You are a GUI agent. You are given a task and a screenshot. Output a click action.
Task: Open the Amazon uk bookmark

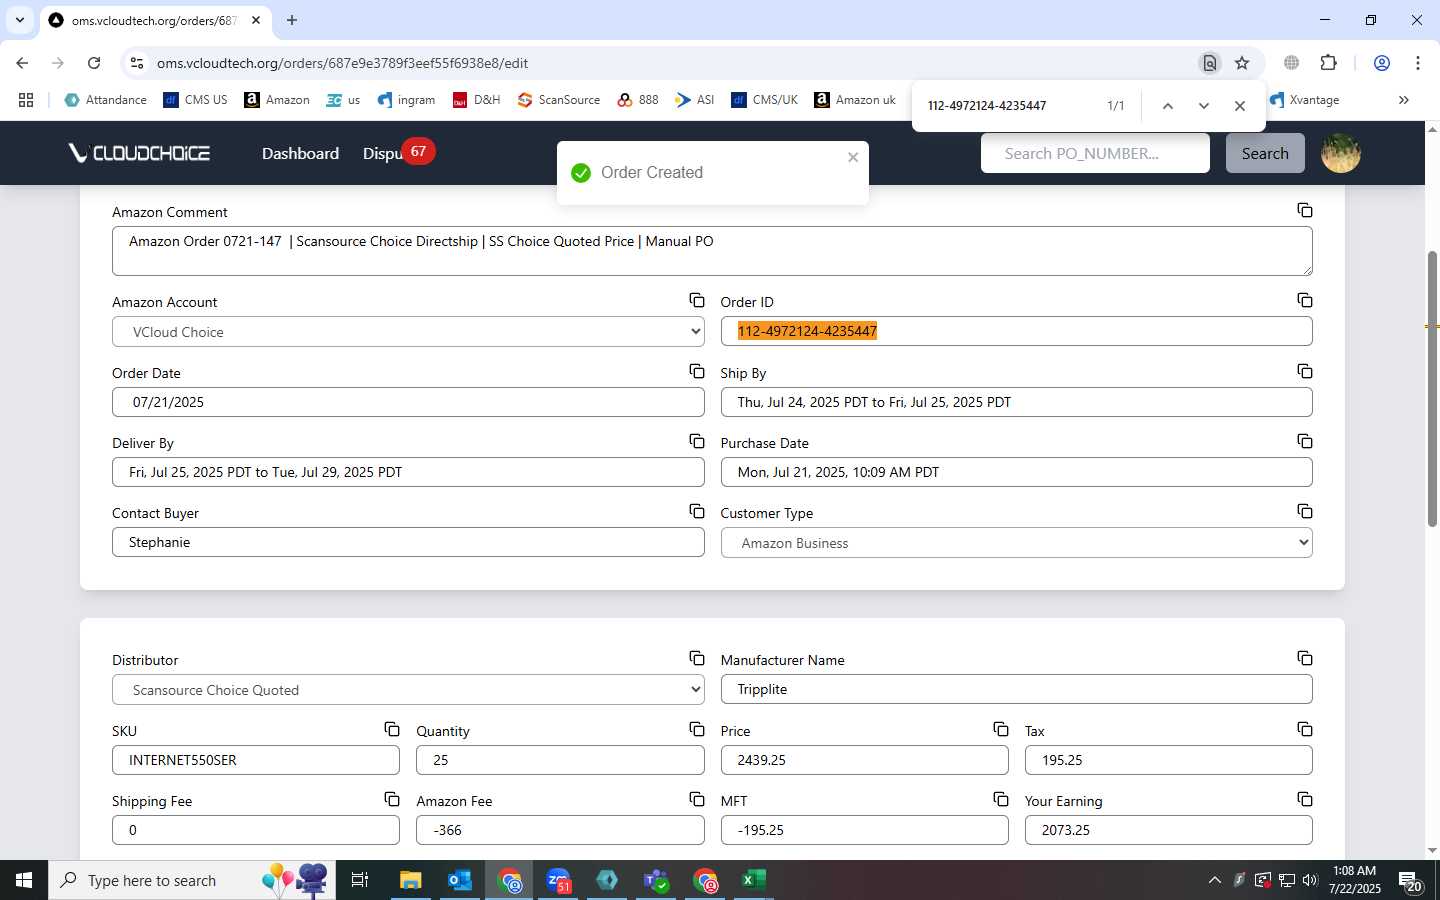pyautogui.click(x=855, y=100)
